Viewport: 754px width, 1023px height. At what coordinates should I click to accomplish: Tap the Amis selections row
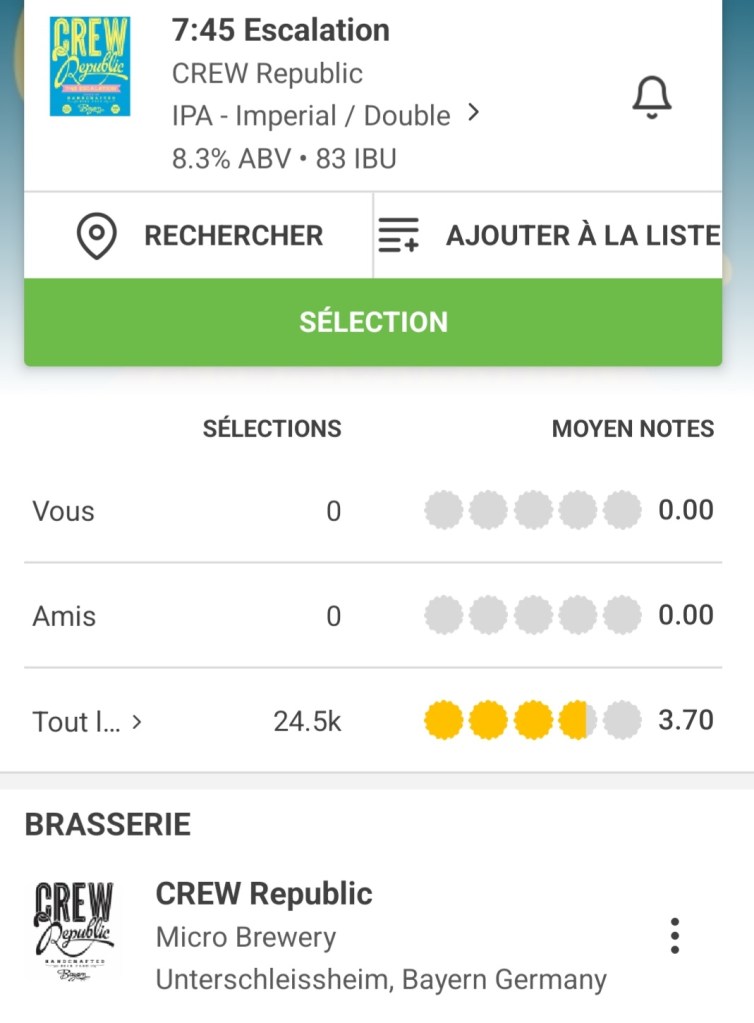point(64,616)
